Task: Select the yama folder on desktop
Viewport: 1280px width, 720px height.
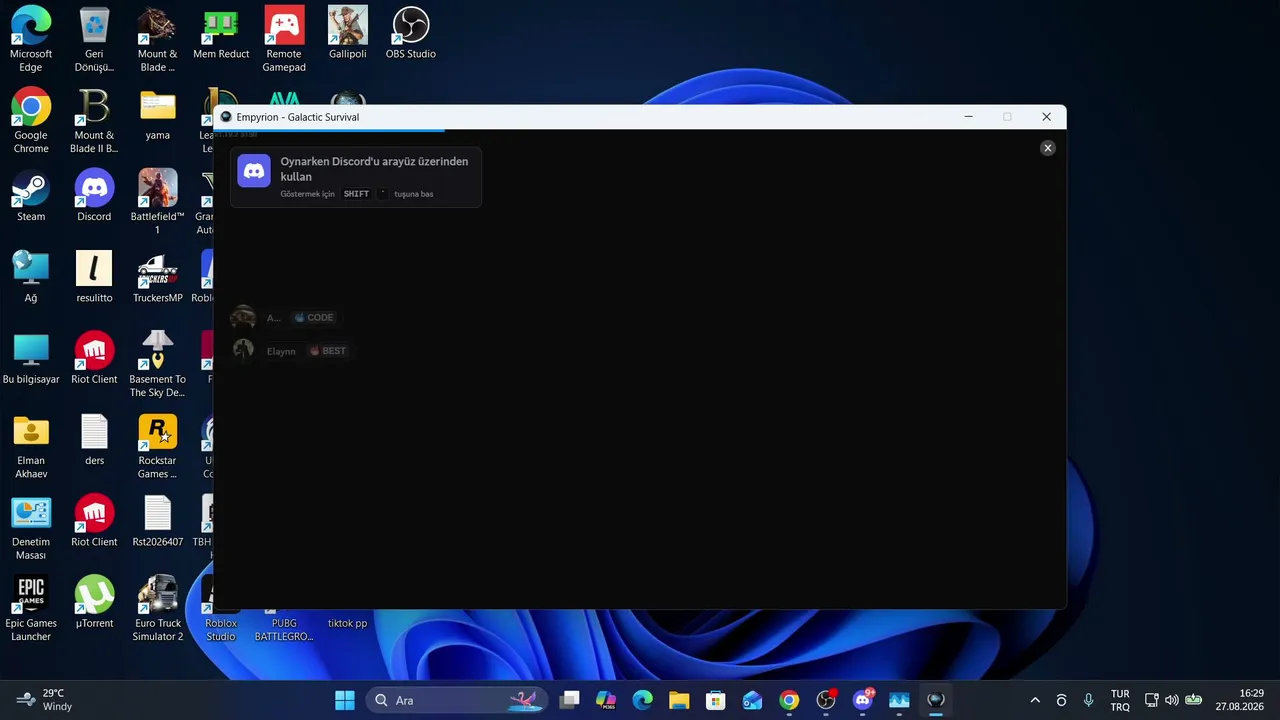Action: coord(157,114)
